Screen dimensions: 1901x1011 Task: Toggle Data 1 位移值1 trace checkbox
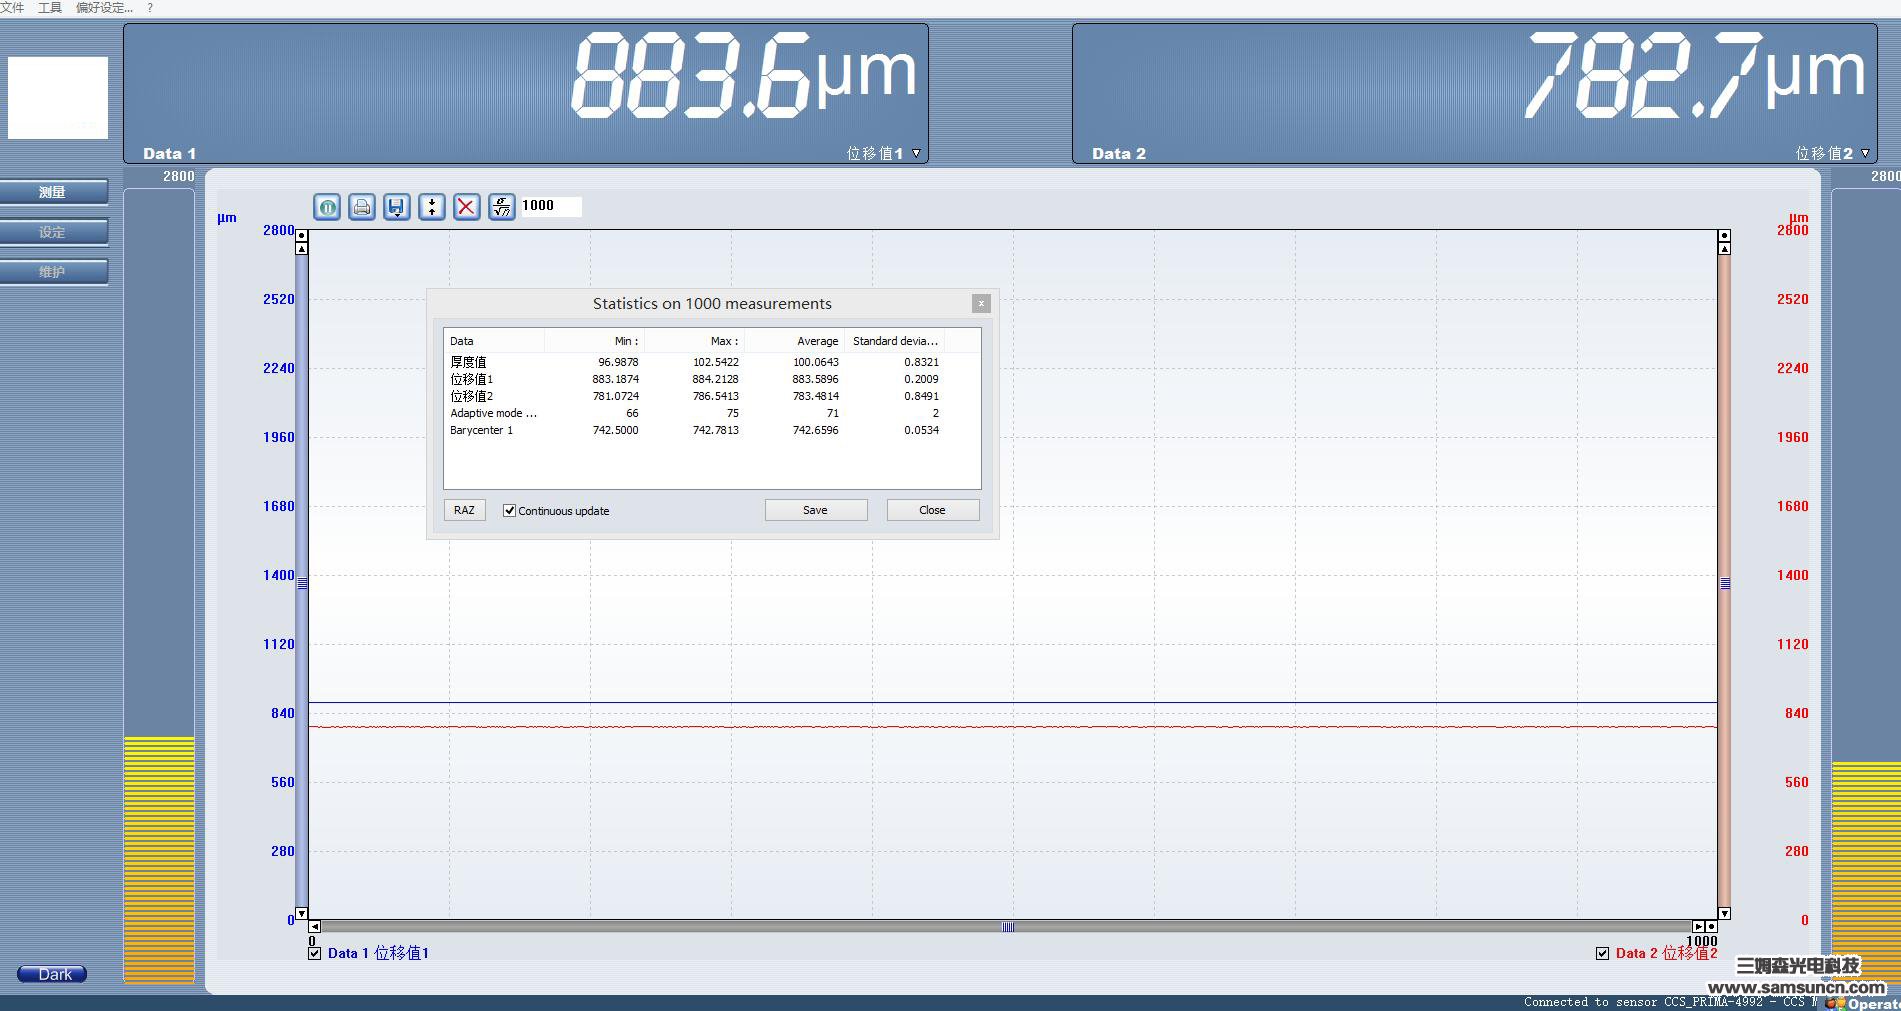pos(315,953)
